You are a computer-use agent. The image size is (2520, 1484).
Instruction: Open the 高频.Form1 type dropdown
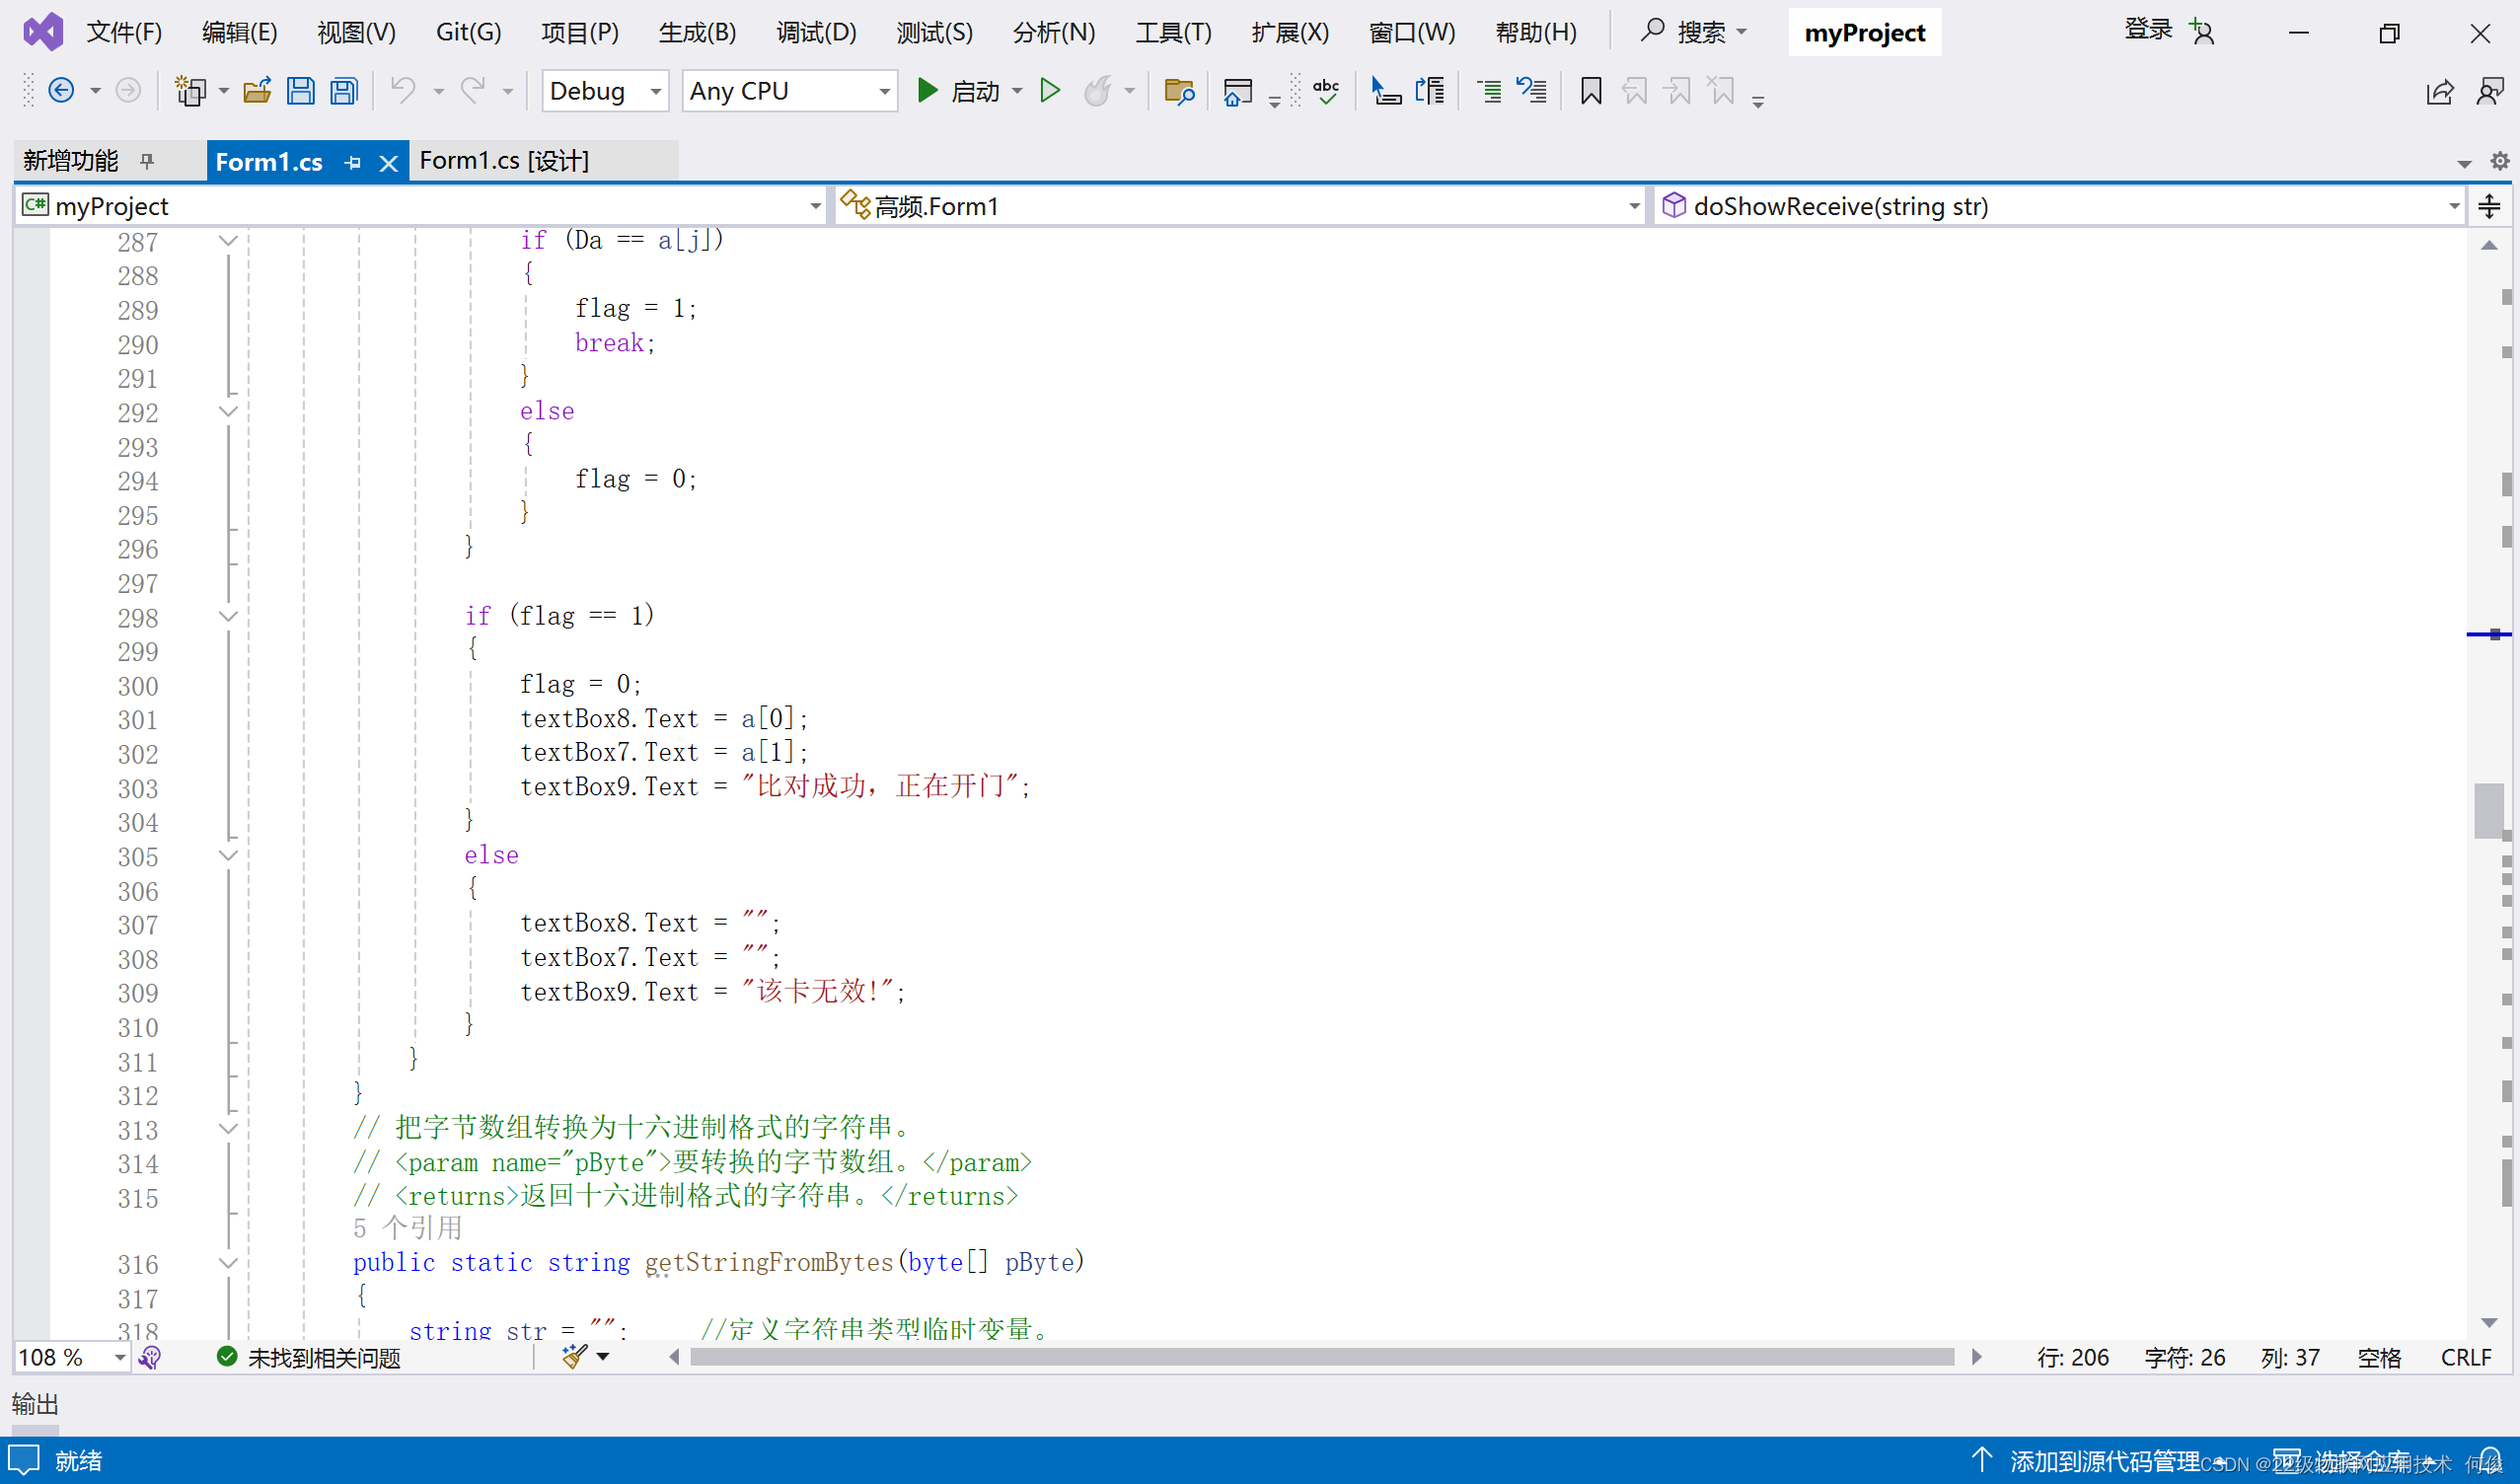click(x=1240, y=206)
